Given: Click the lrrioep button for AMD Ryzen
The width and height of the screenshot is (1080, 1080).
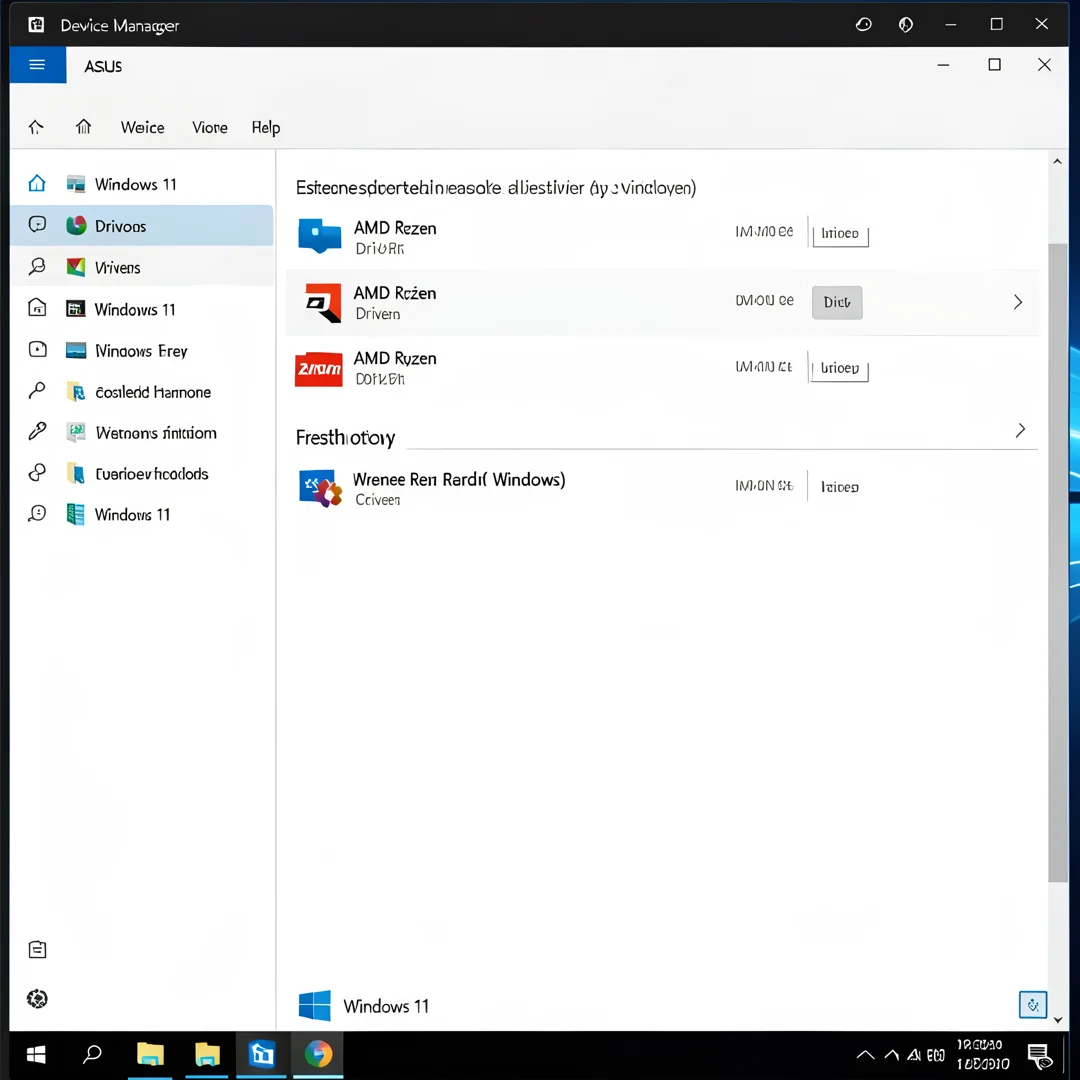Looking at the screenshot, I should point(840,368).
